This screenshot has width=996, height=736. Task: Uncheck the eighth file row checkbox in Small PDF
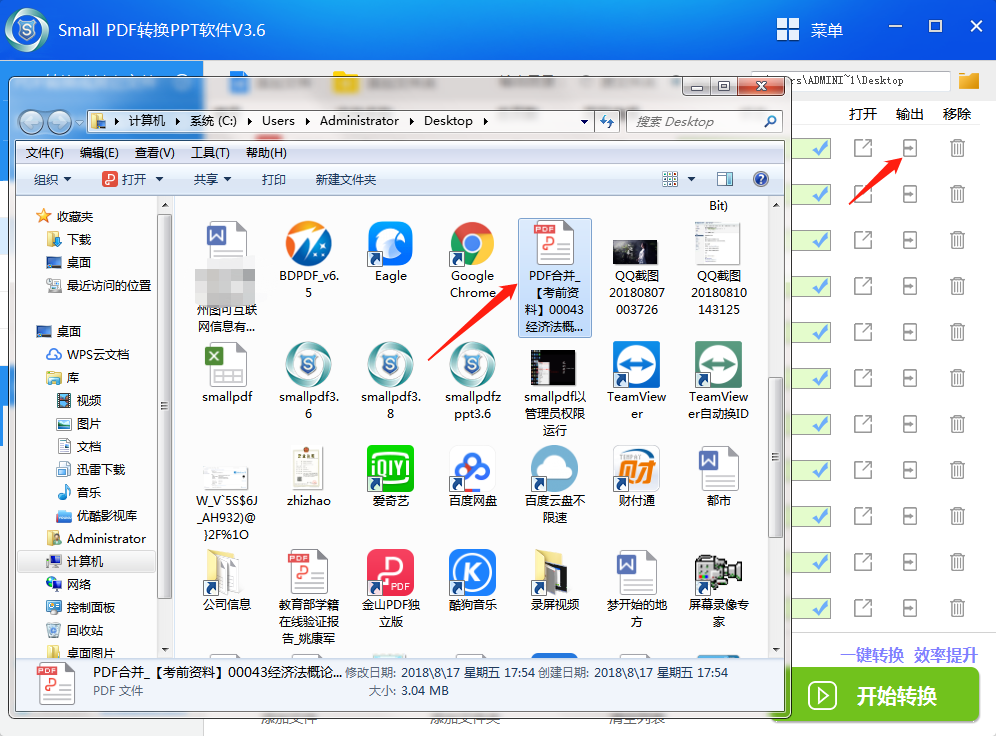tap(819, 470)
